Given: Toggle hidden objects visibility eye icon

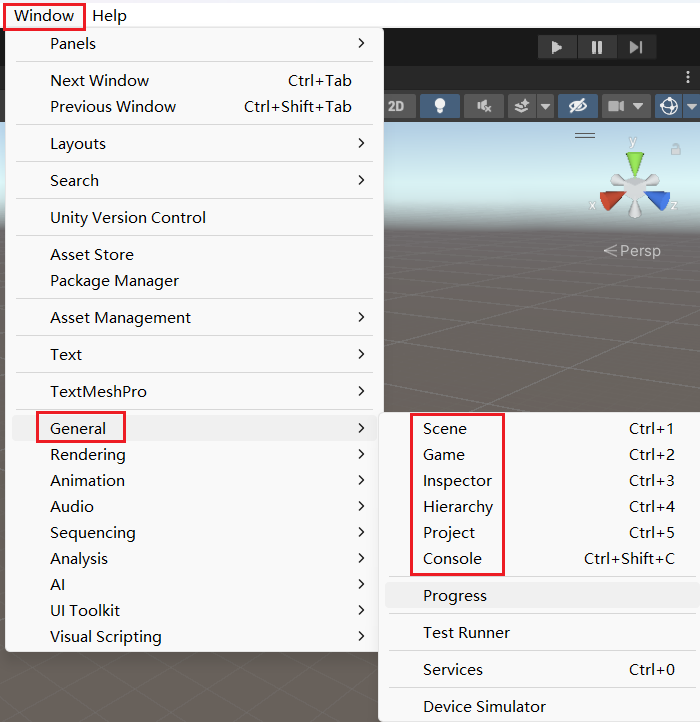Looking at the screenshot, I should tap(578, 106).
